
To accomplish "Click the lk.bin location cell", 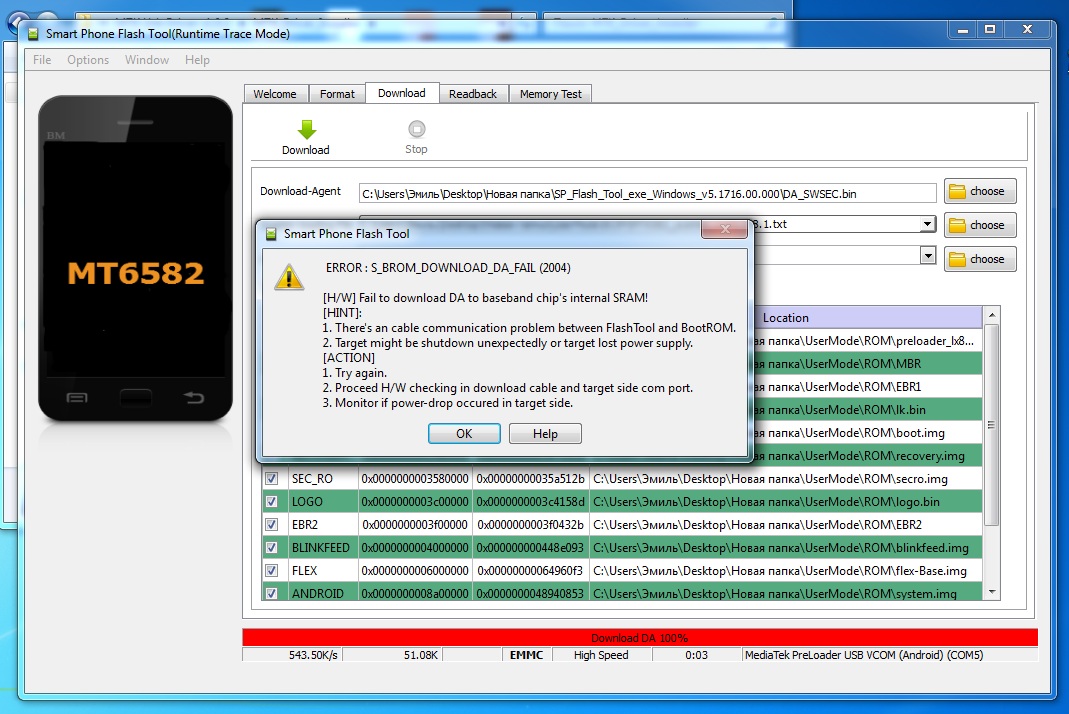I will [868, 410].
